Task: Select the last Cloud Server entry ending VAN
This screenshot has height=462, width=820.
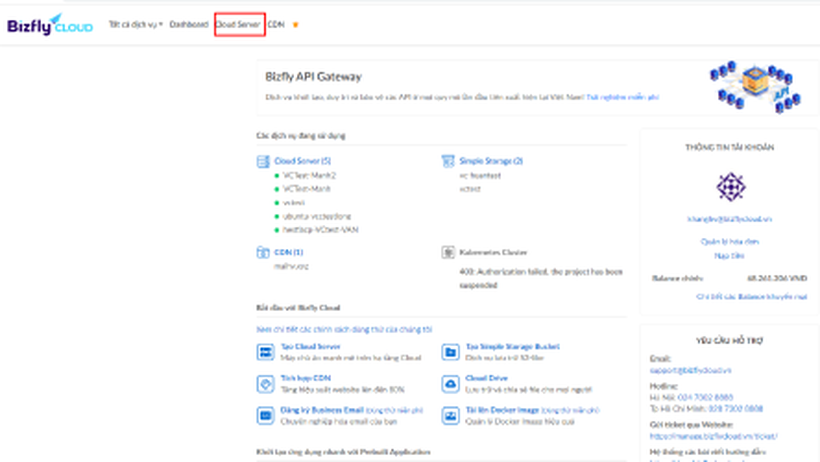Action: pos(321,230)
